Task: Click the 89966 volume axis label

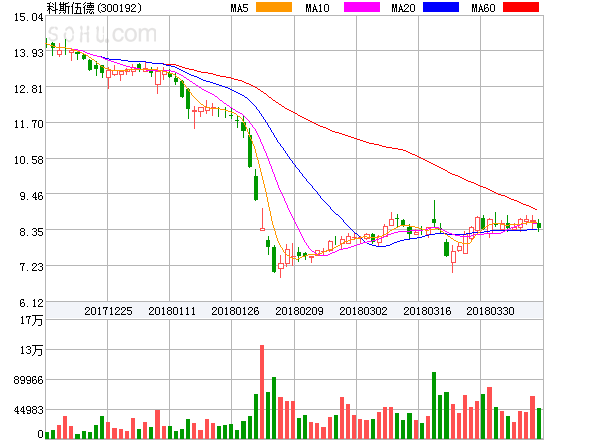Action: [29, 380]
